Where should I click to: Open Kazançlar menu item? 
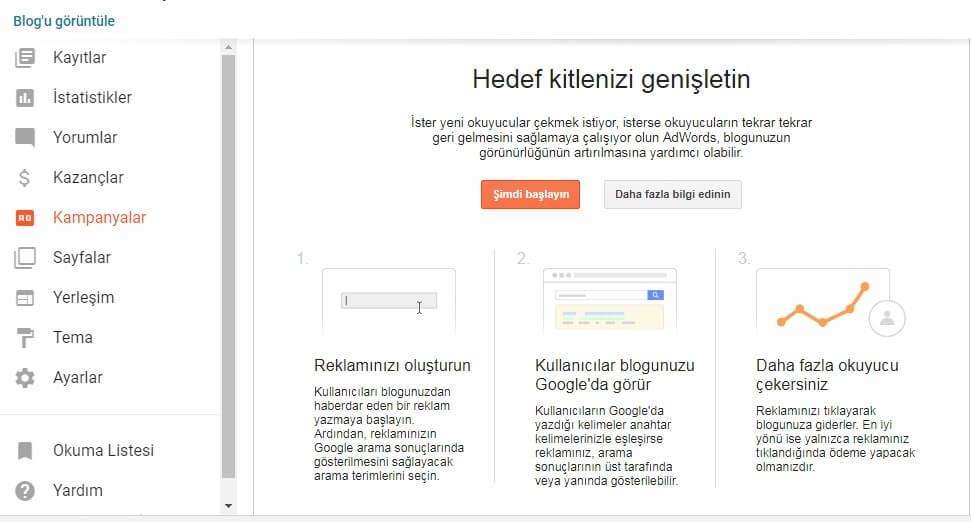[x=88, y=178]
